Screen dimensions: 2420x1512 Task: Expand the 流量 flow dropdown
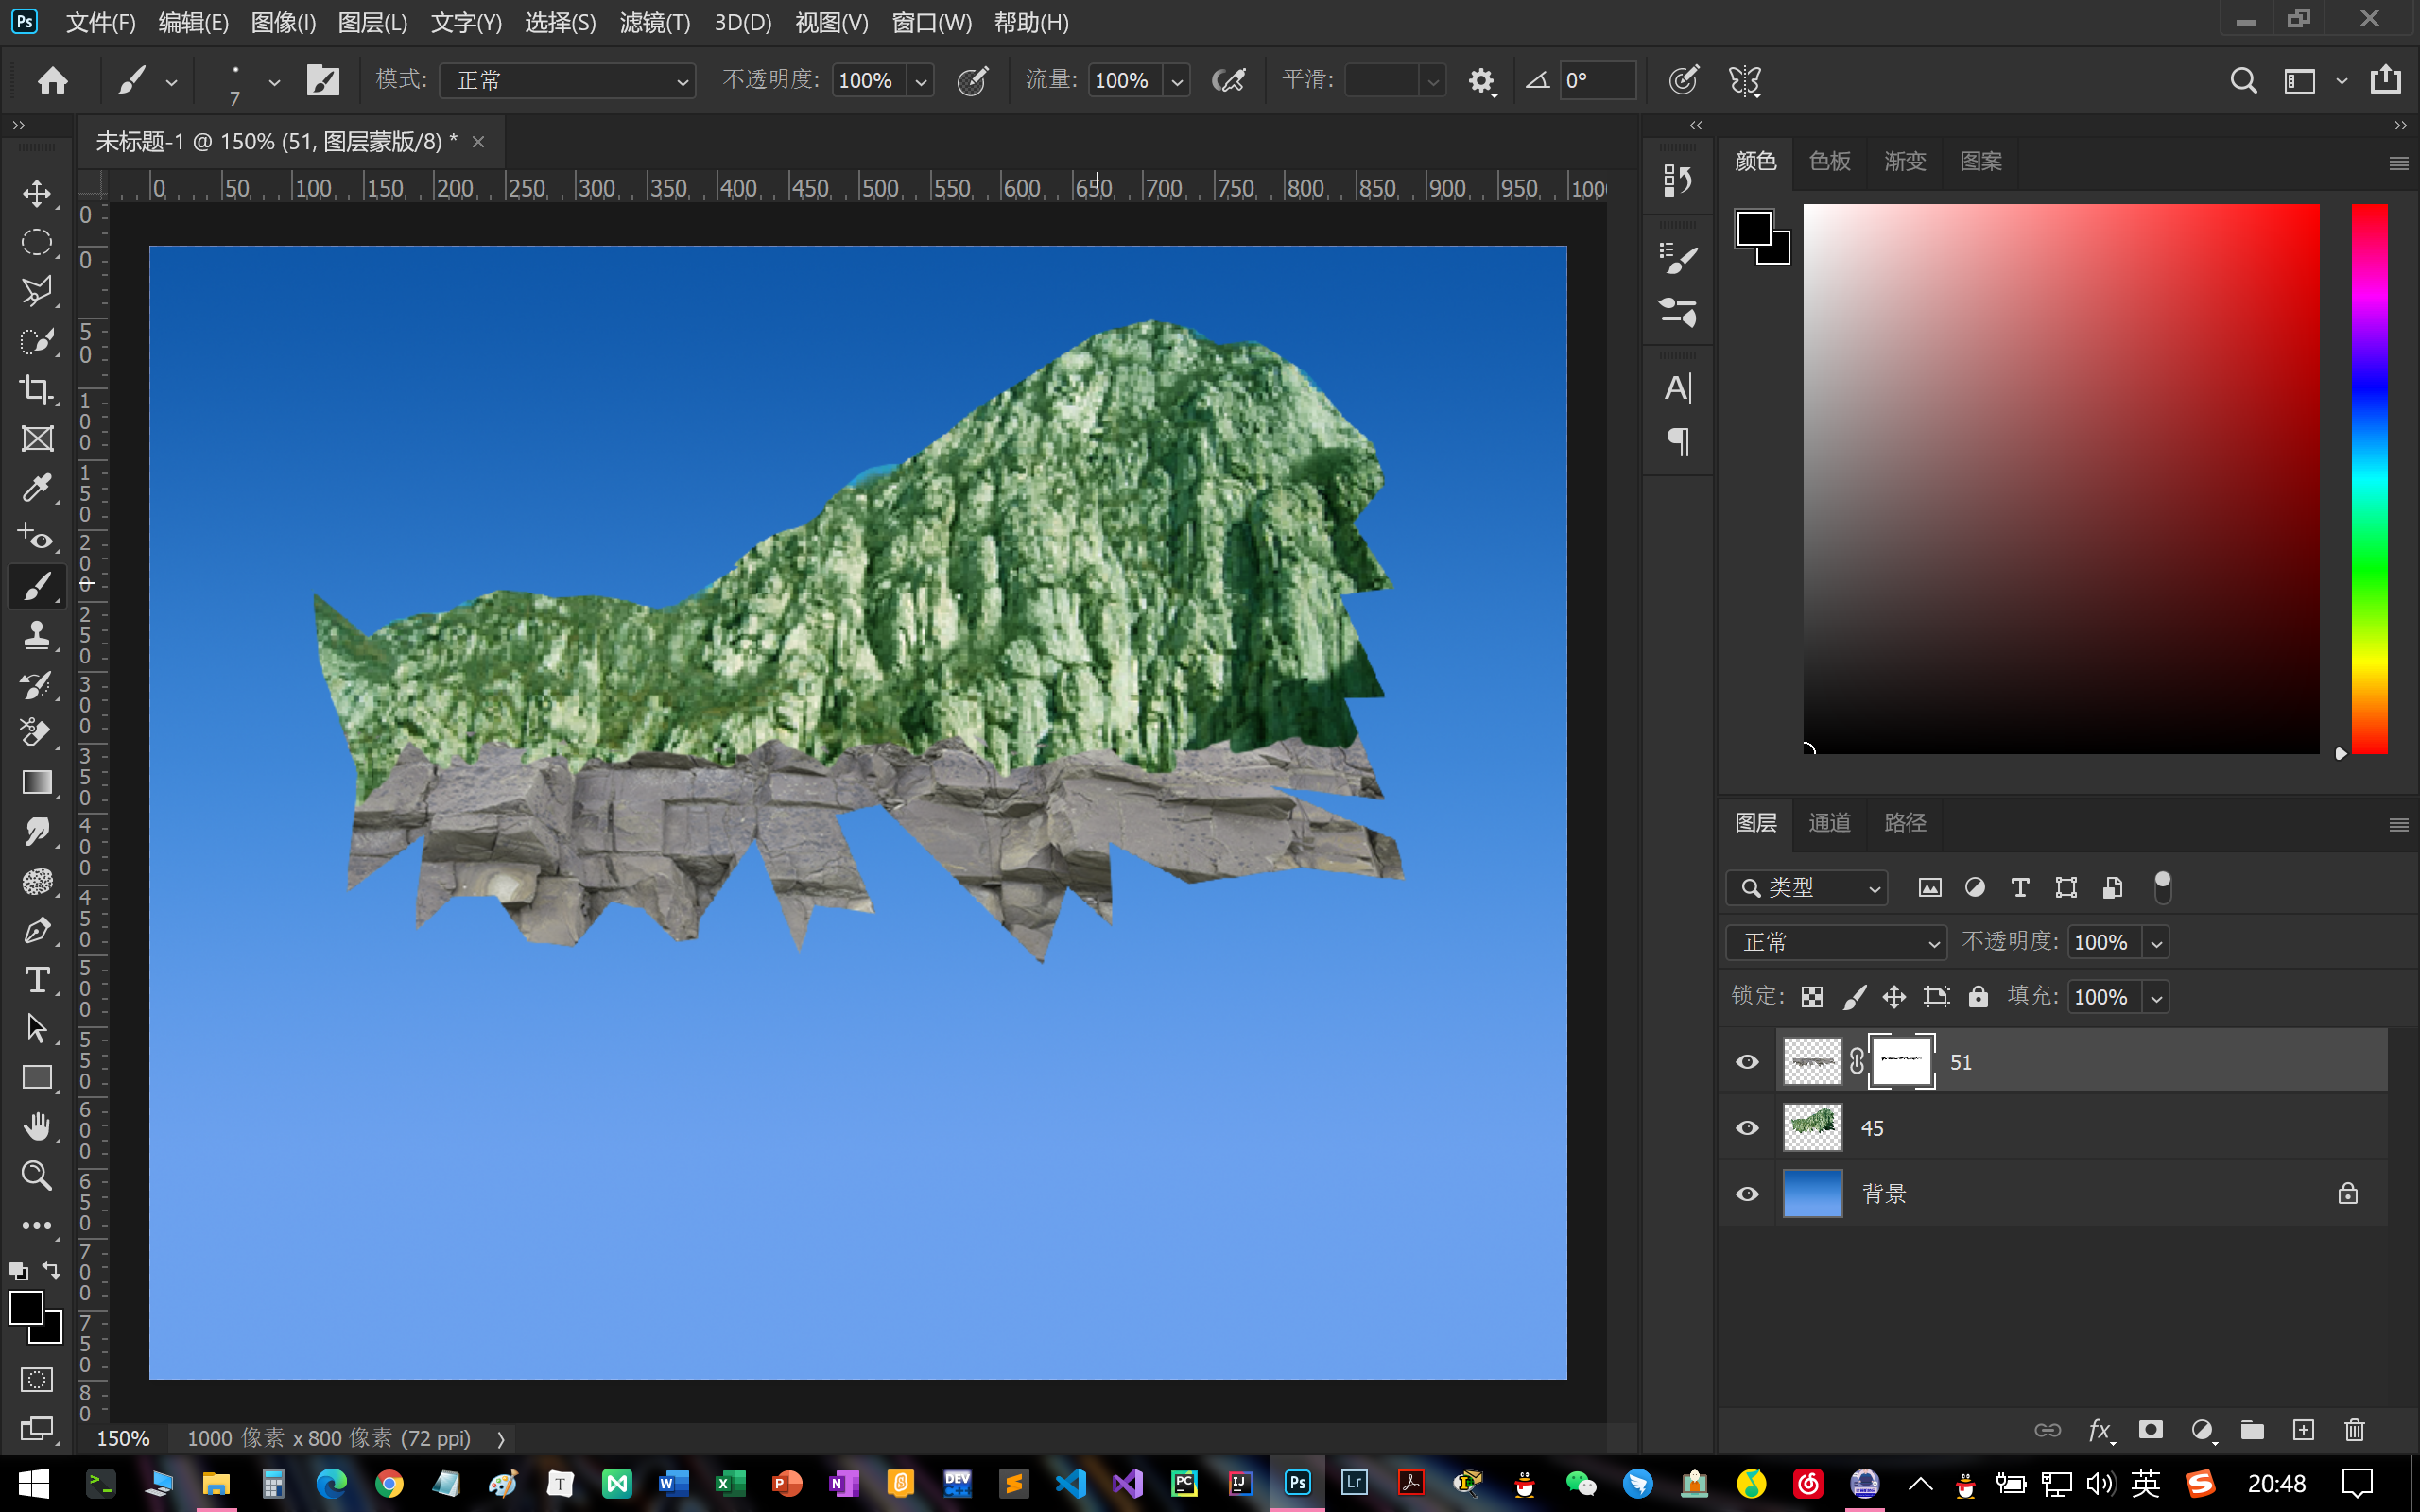click(x=1177, y=81)
